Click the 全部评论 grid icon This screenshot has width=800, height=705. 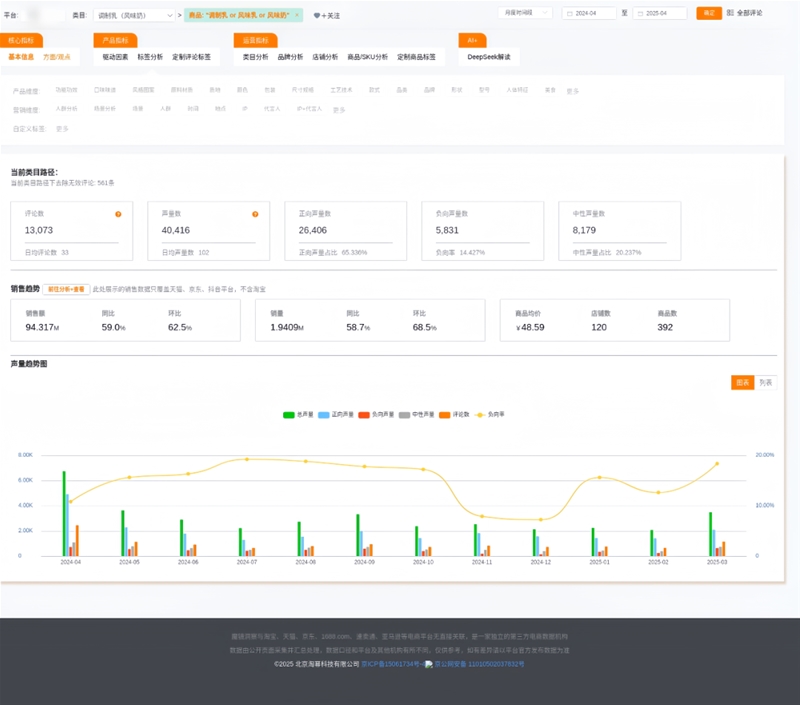click(x=730, y=13)
